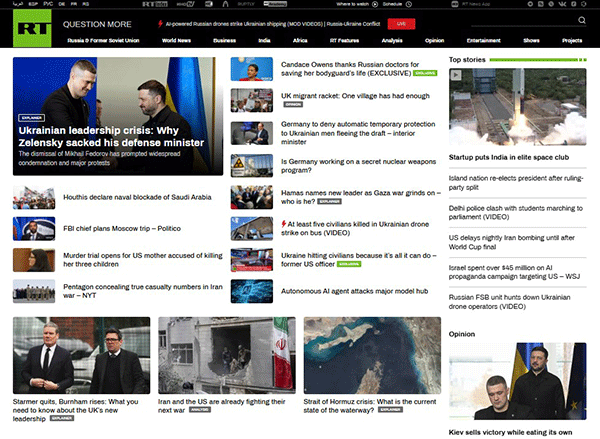Image resolution: width=600 pixels, height=439 pixels.
Task: Open Zelensky sacked defense minister feature image
Action: [118, 116]
